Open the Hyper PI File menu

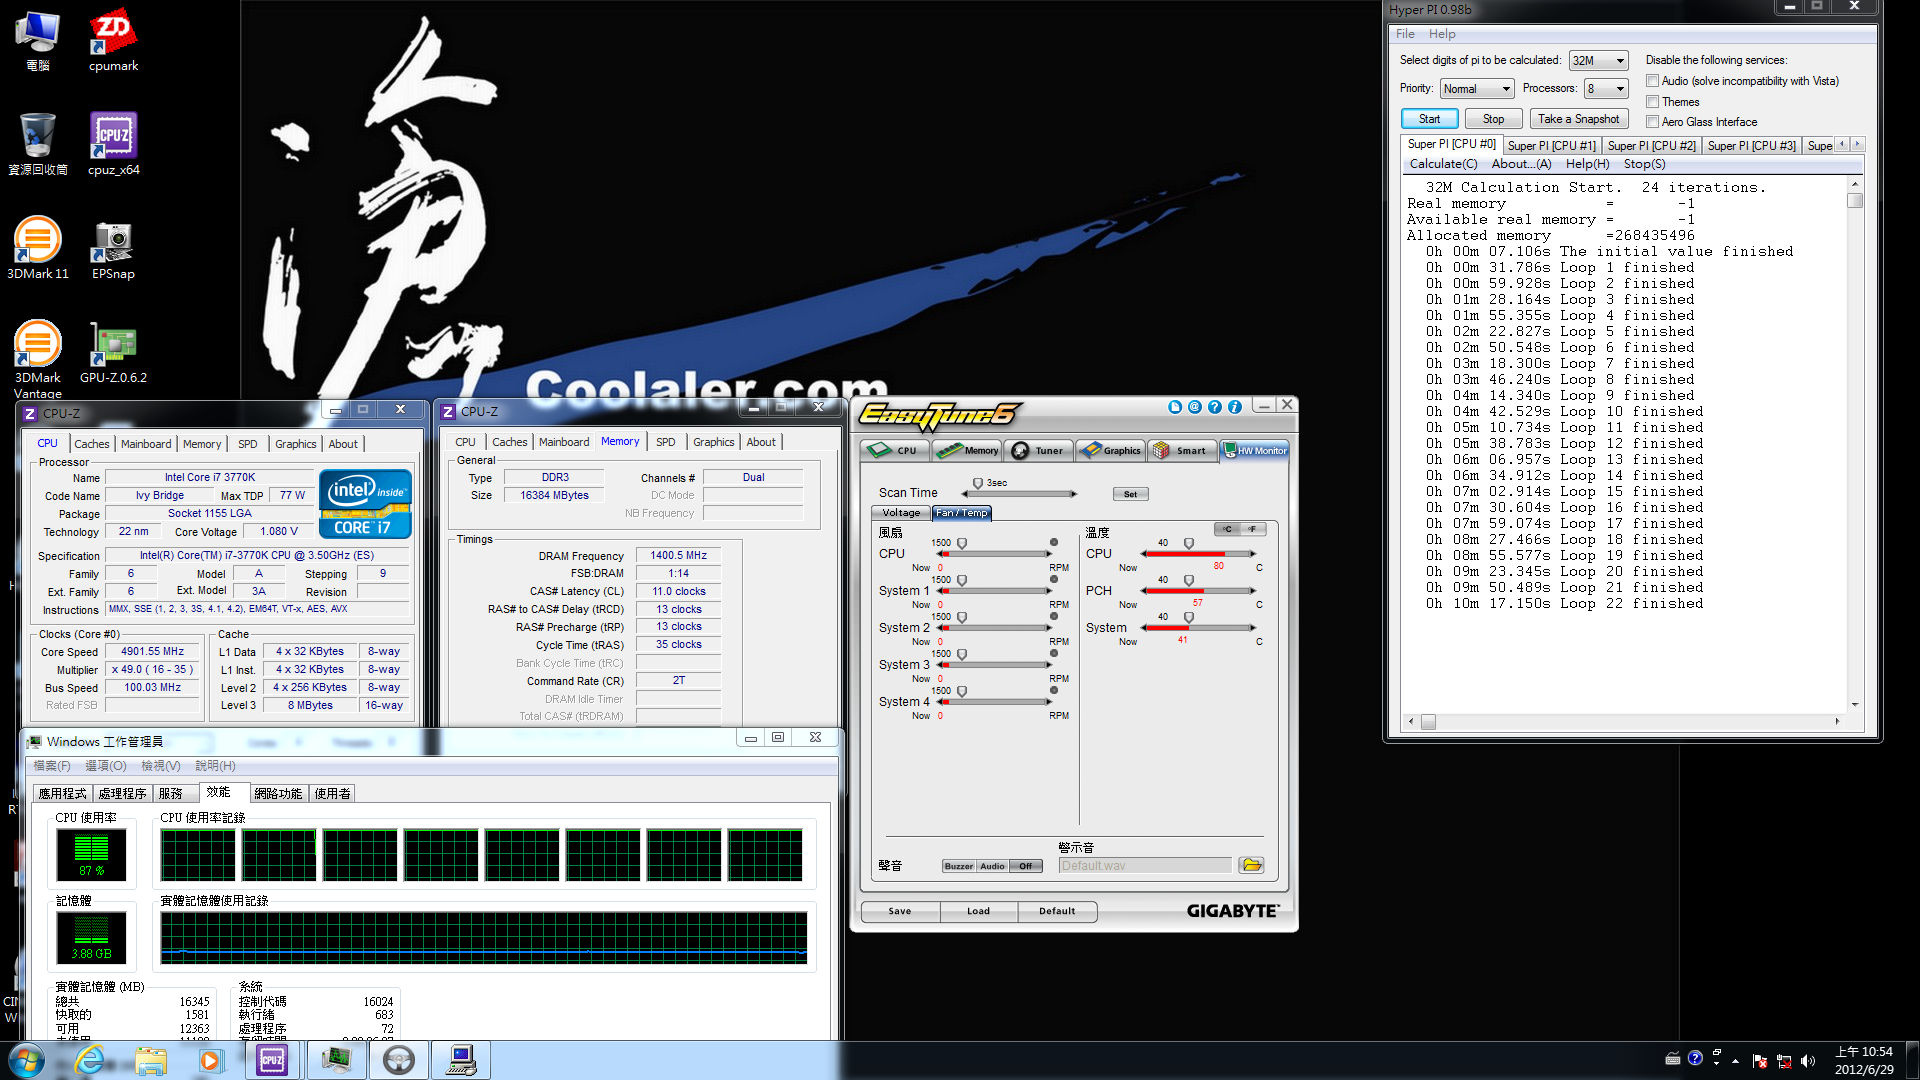tap(1405, 34)
